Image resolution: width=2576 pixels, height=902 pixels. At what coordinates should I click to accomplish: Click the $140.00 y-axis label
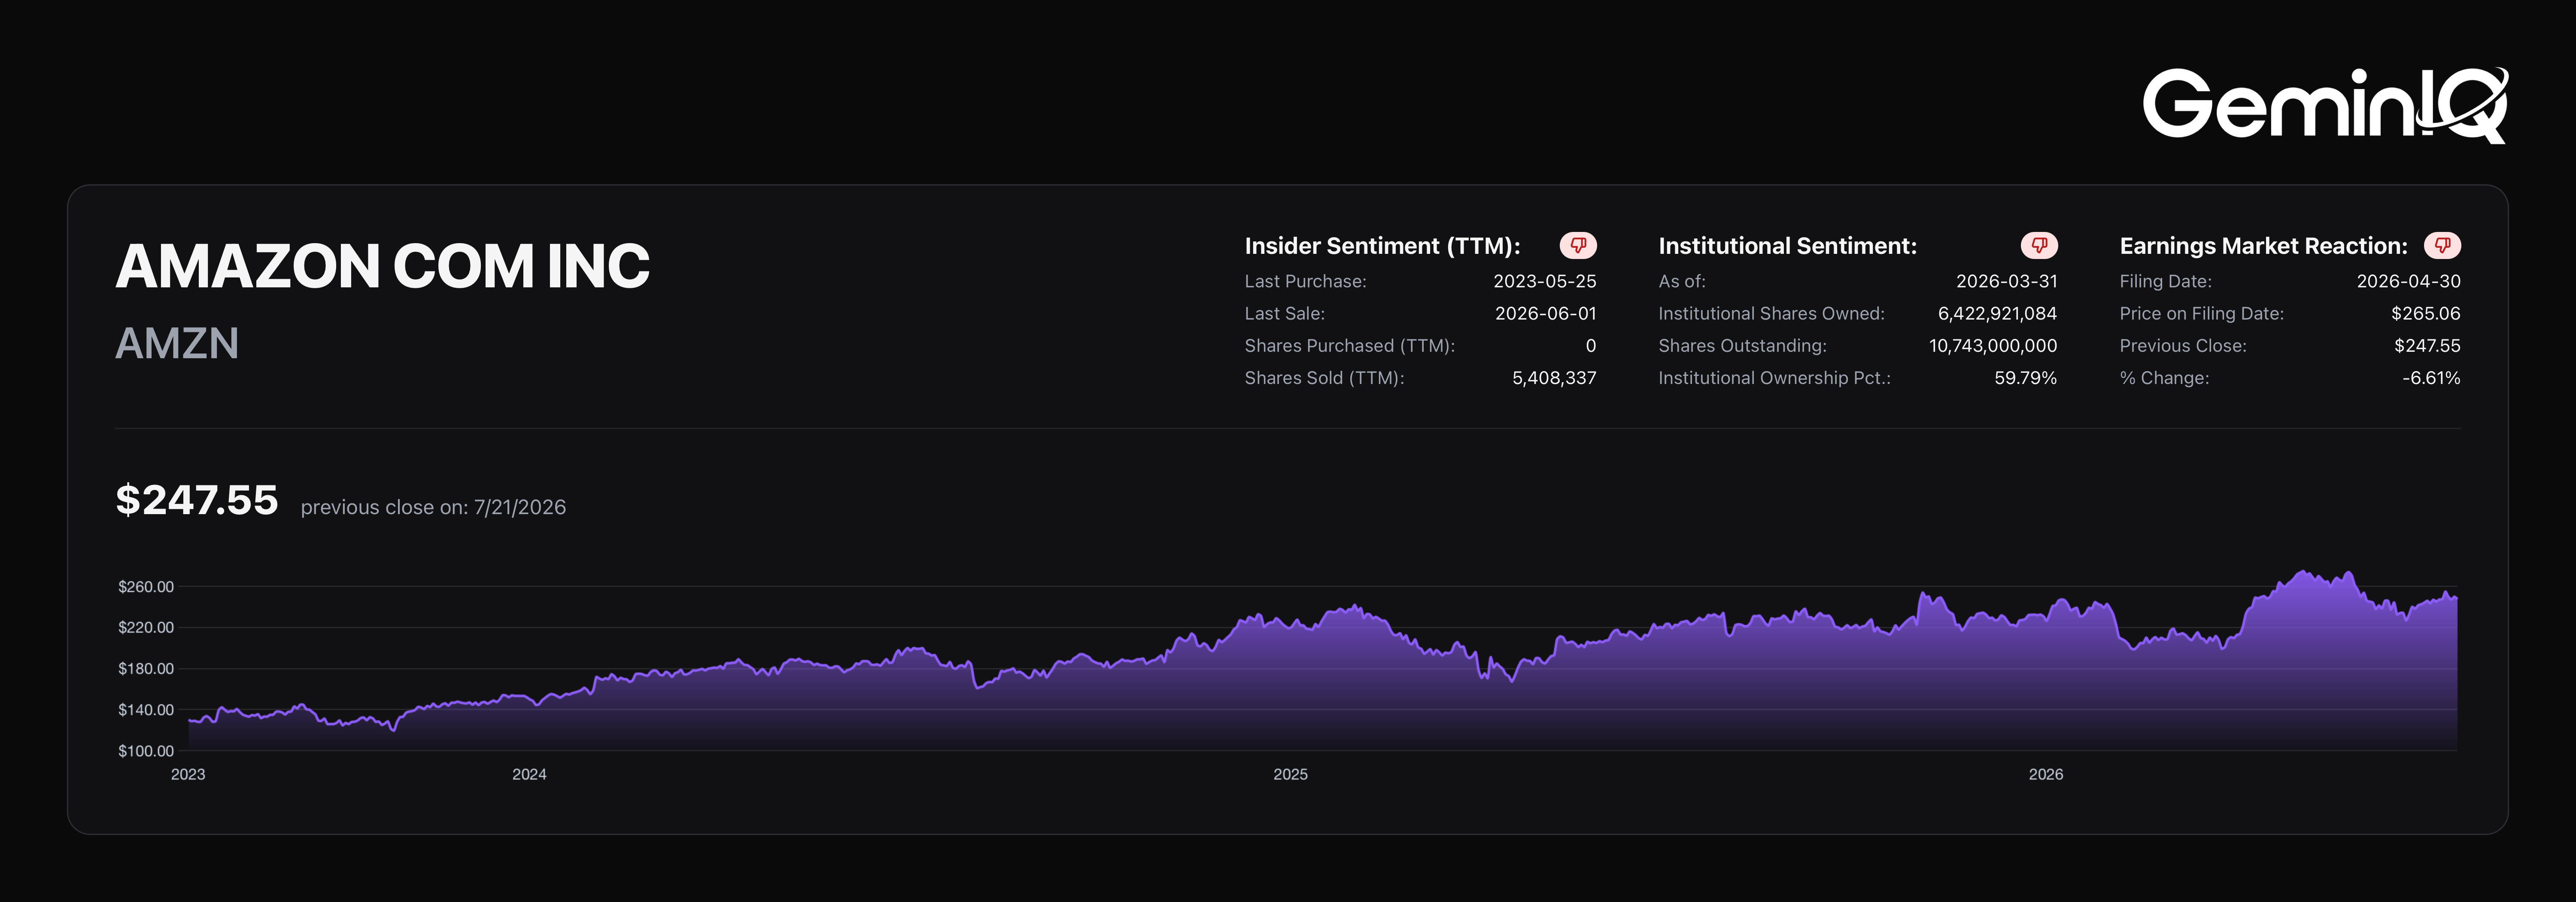coord(146,710)
